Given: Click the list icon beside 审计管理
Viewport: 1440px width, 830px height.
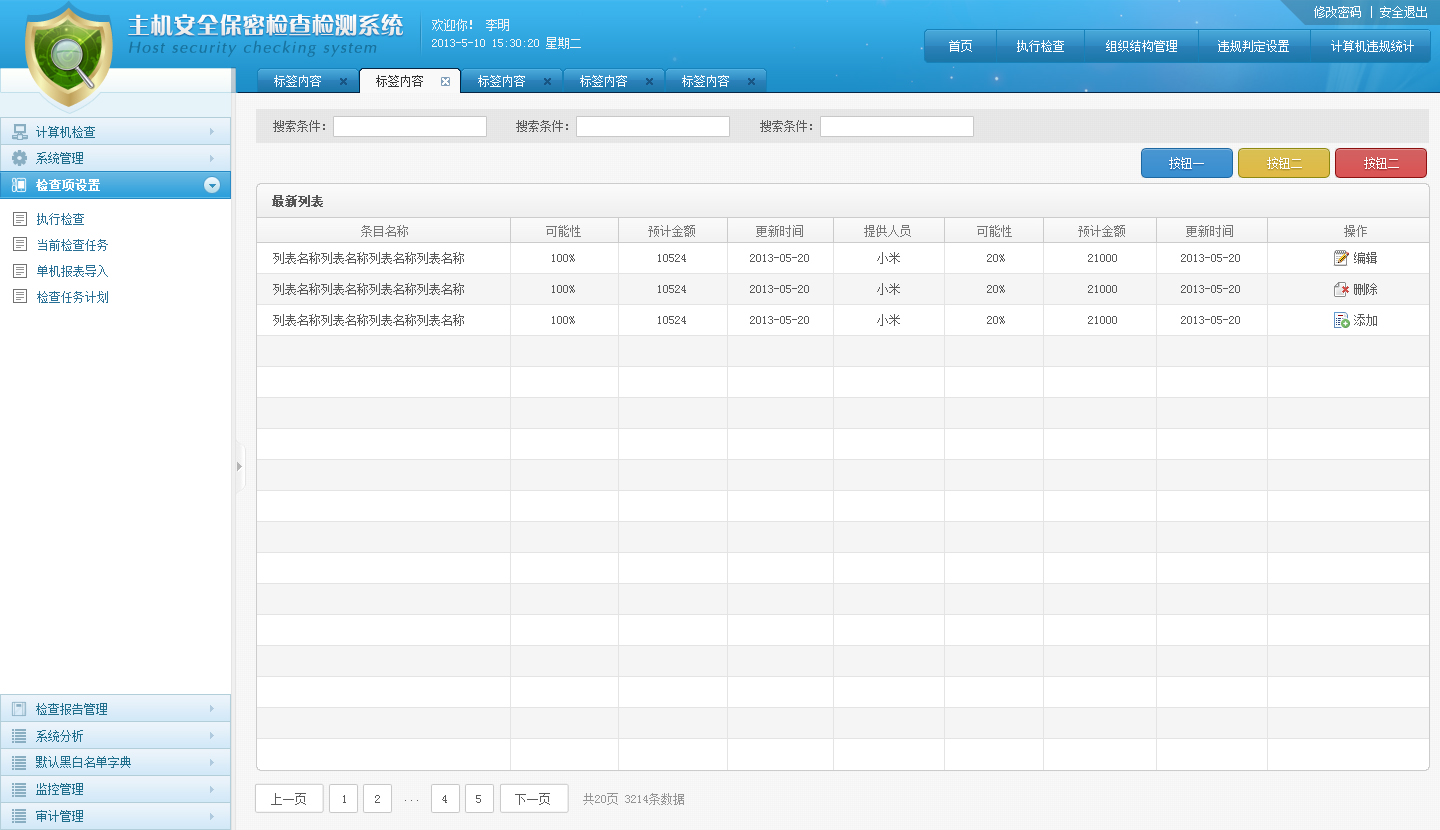Looking at the screenshot, I should tap(19, 816).
